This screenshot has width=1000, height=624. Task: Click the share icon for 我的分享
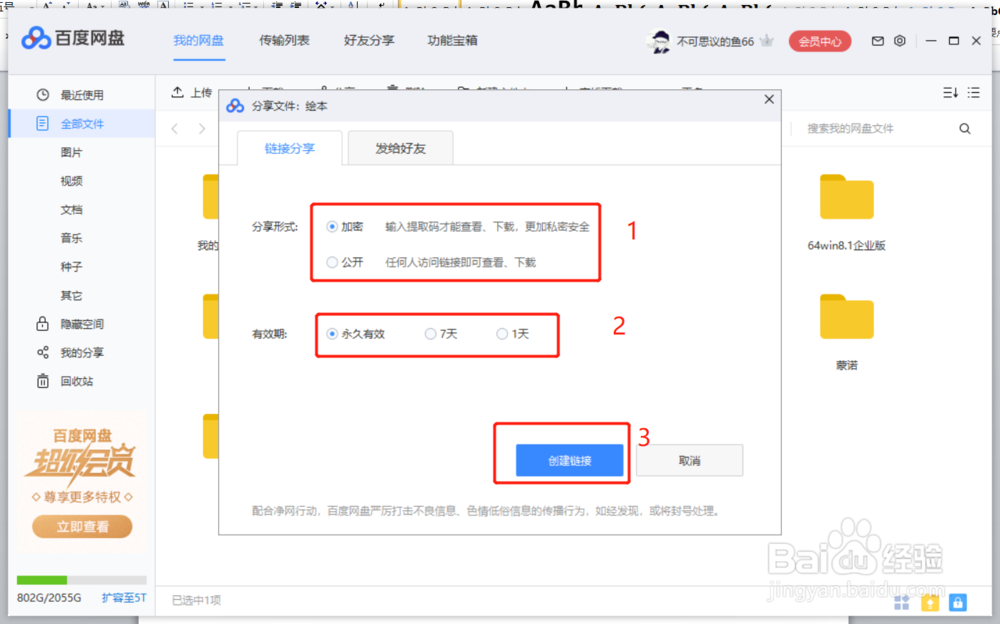(43, 352)
